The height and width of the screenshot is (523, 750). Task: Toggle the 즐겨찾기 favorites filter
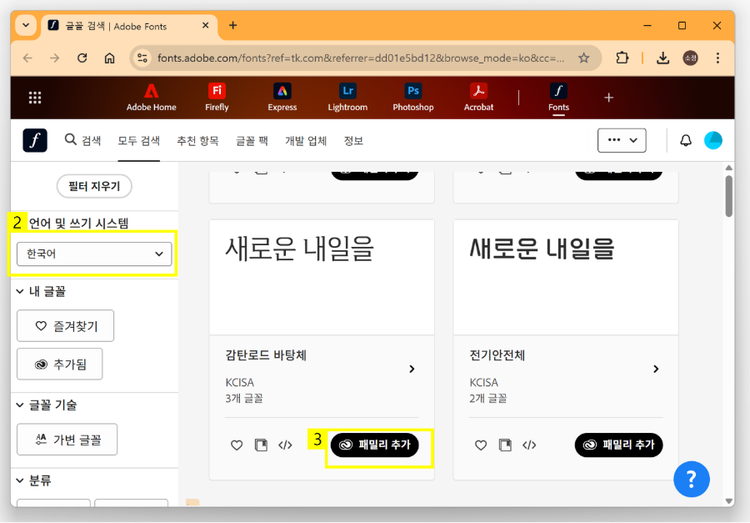(66, 325)
